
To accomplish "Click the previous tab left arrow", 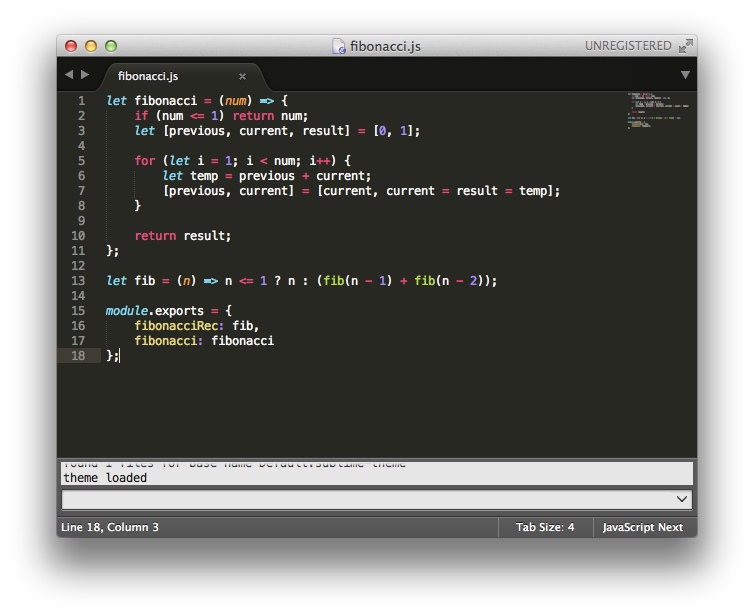I will click(x=68, y=75).
